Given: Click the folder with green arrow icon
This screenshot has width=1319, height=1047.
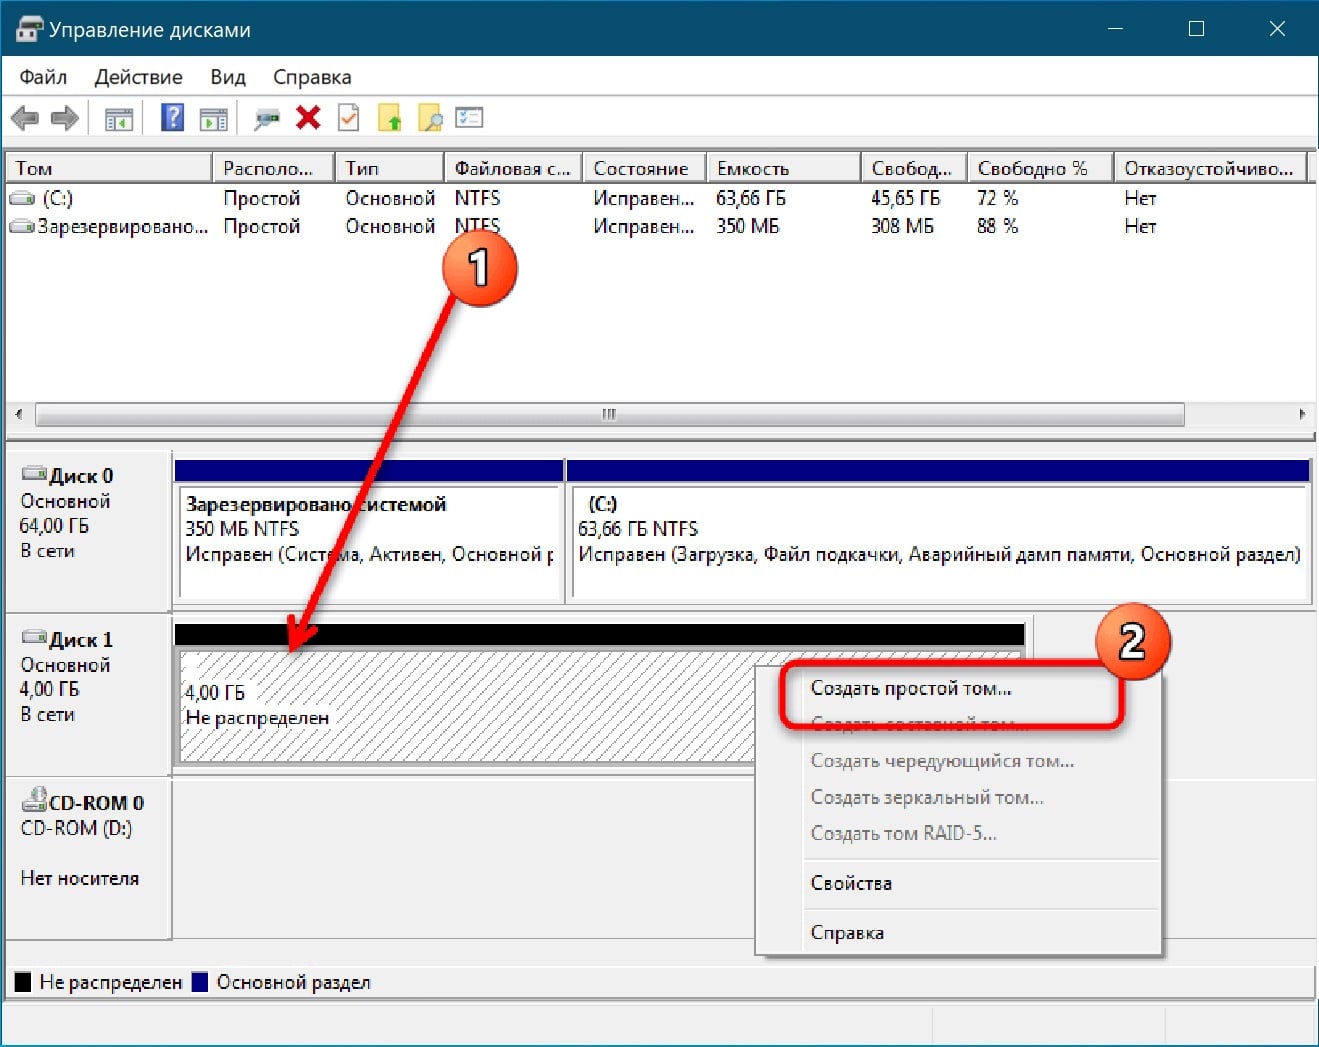Looking at the screenshot, I should [389, 119].
